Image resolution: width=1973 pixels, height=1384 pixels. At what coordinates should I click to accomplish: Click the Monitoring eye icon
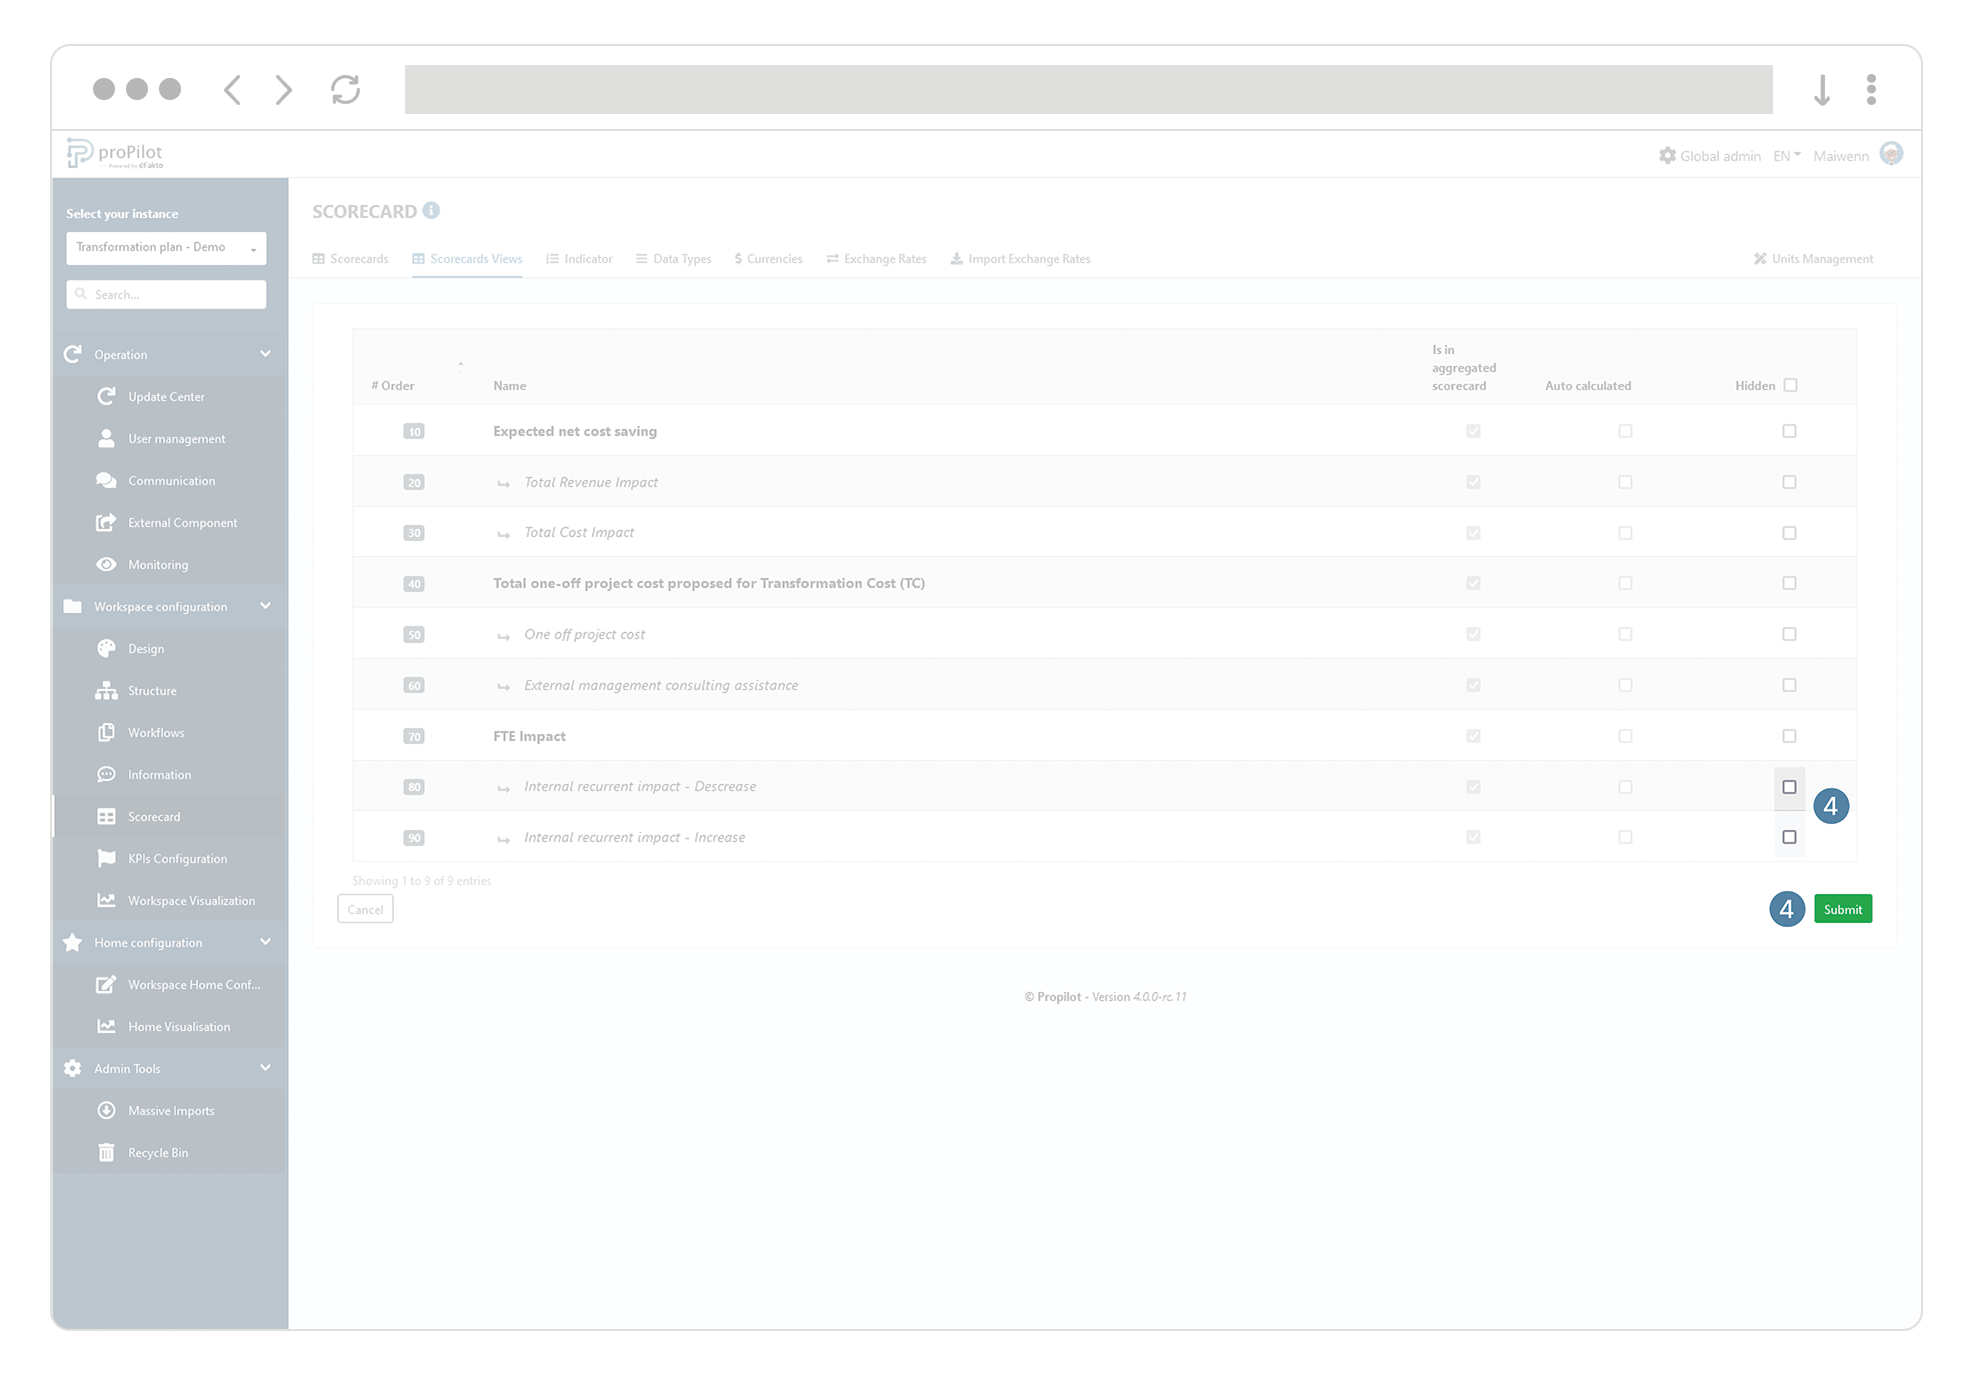point(107,564)
